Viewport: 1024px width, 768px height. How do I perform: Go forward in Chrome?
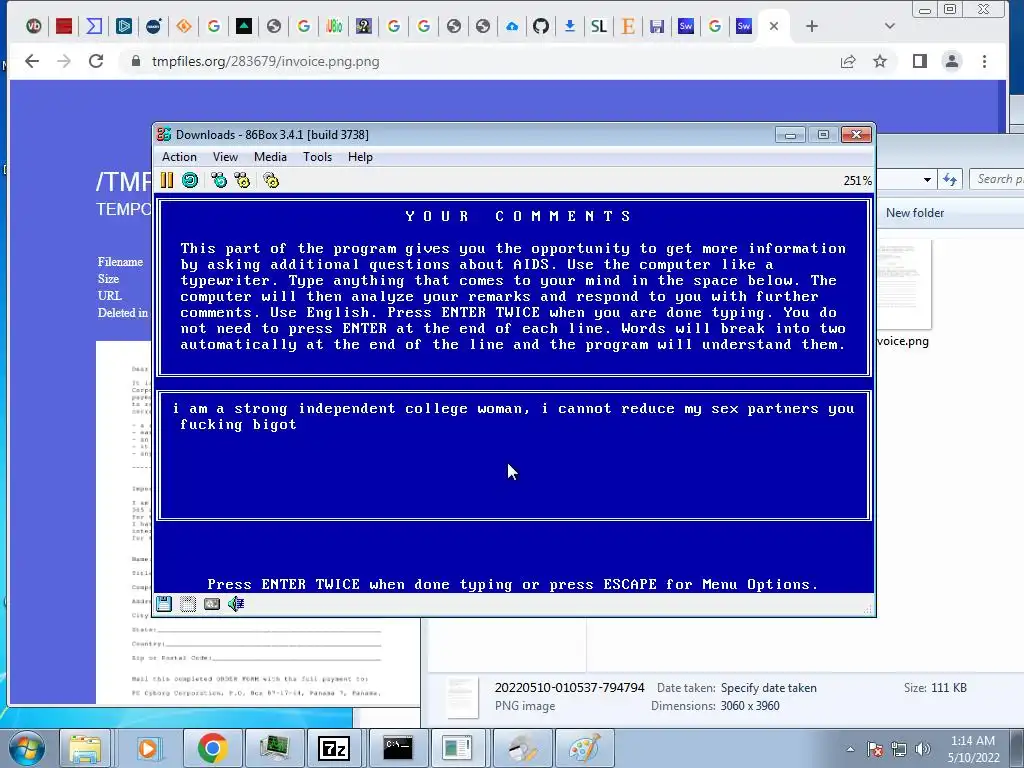point(63,61)
